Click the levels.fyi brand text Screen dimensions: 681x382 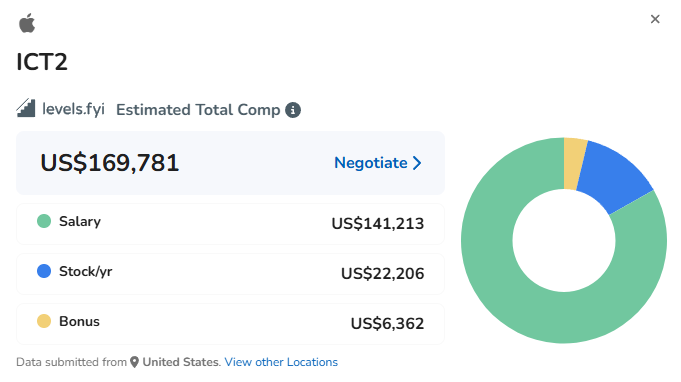click(x=73, y=109)
